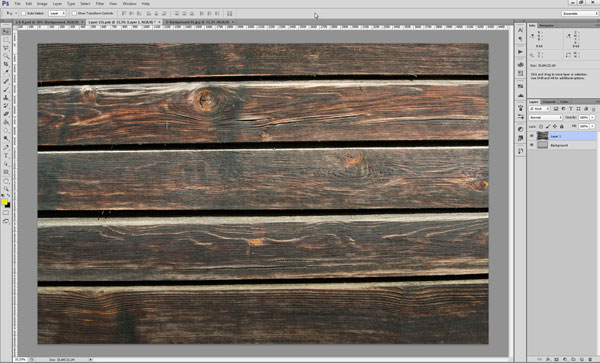Select the Eraser tool
Viewport: 600px width, 363px height.
click(6, 114)
